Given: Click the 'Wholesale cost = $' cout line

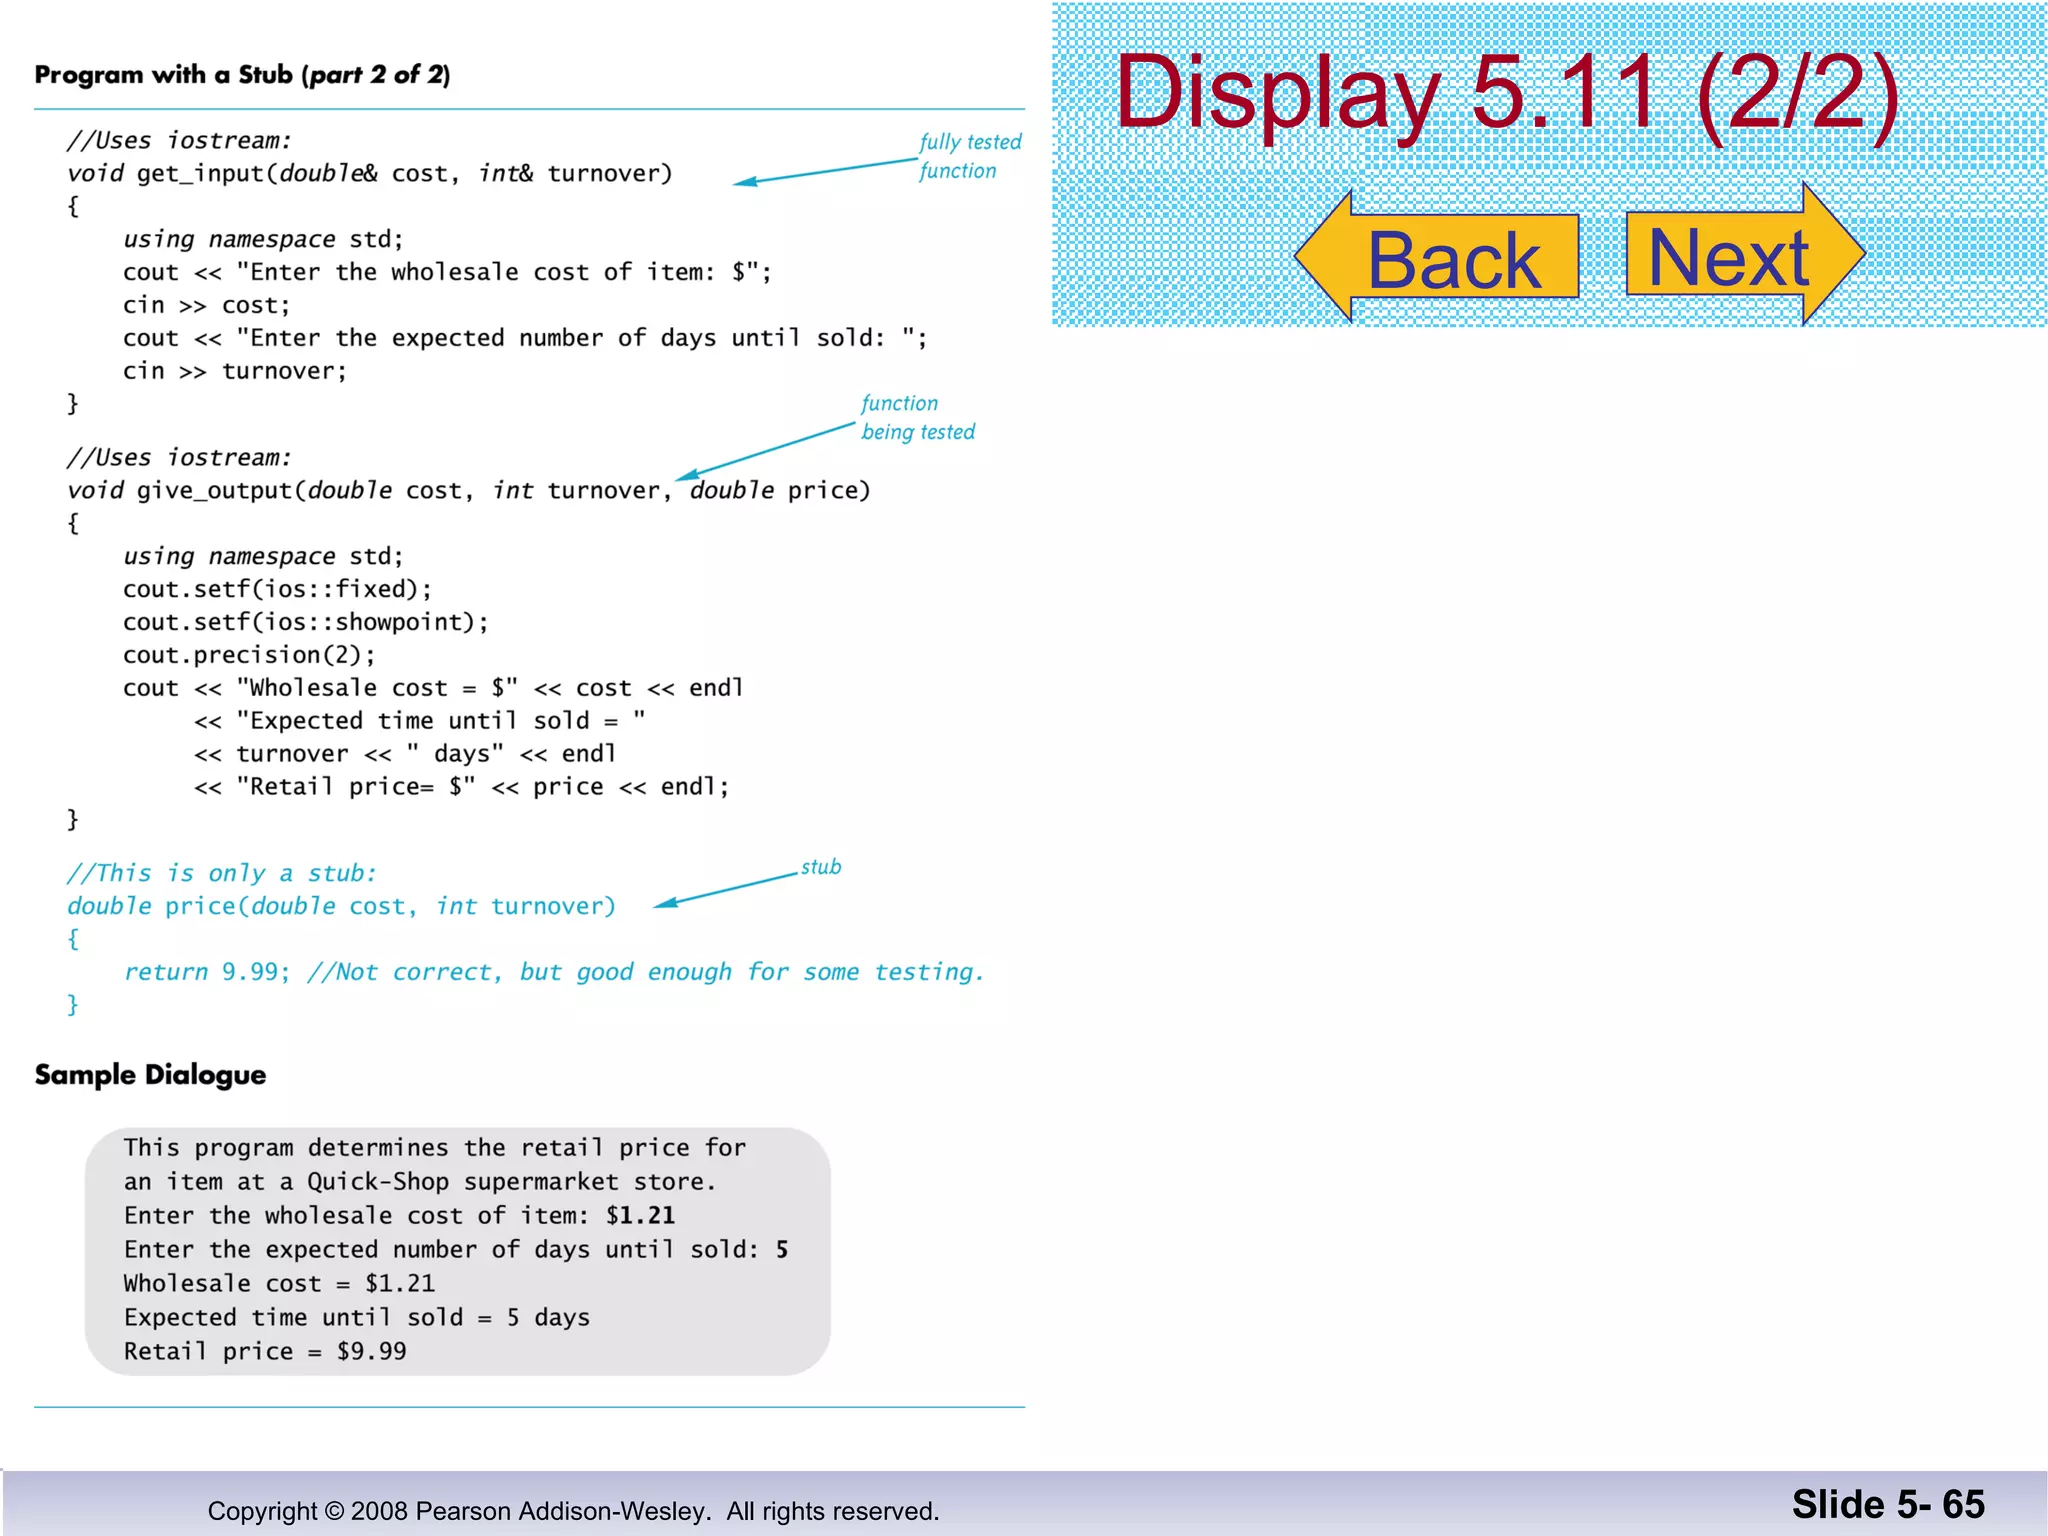Looking at the screenshot, I should click(x=433, y=688).
